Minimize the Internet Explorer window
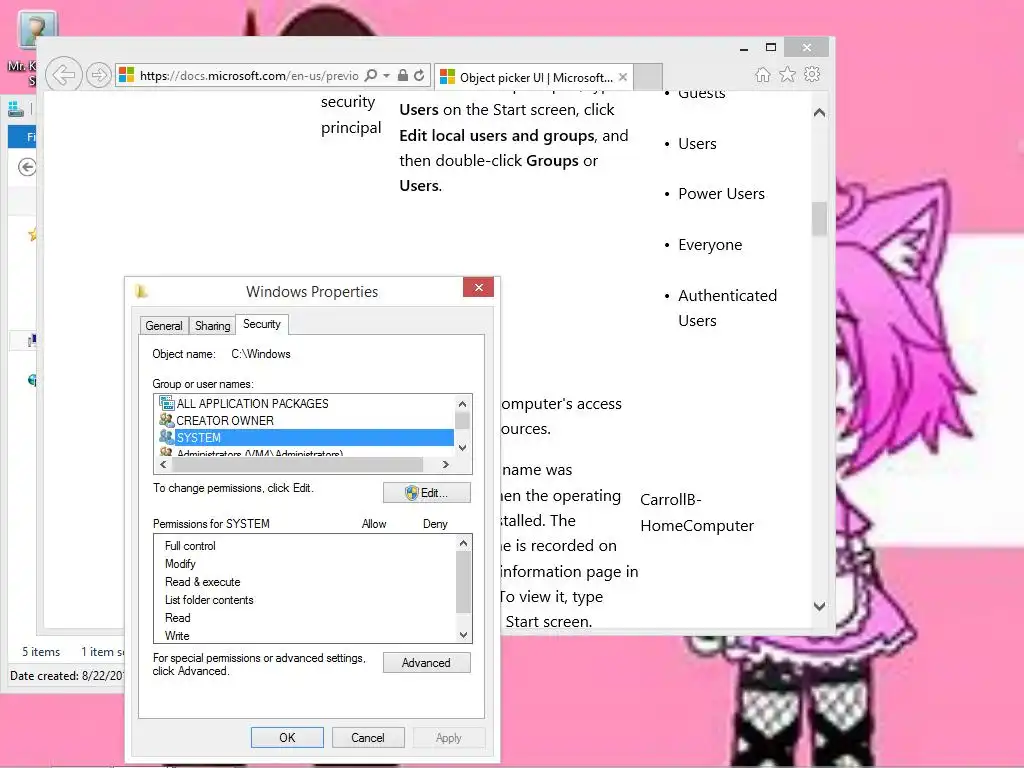This screenshot has width=1024, height=768. (x=744, y=48)
